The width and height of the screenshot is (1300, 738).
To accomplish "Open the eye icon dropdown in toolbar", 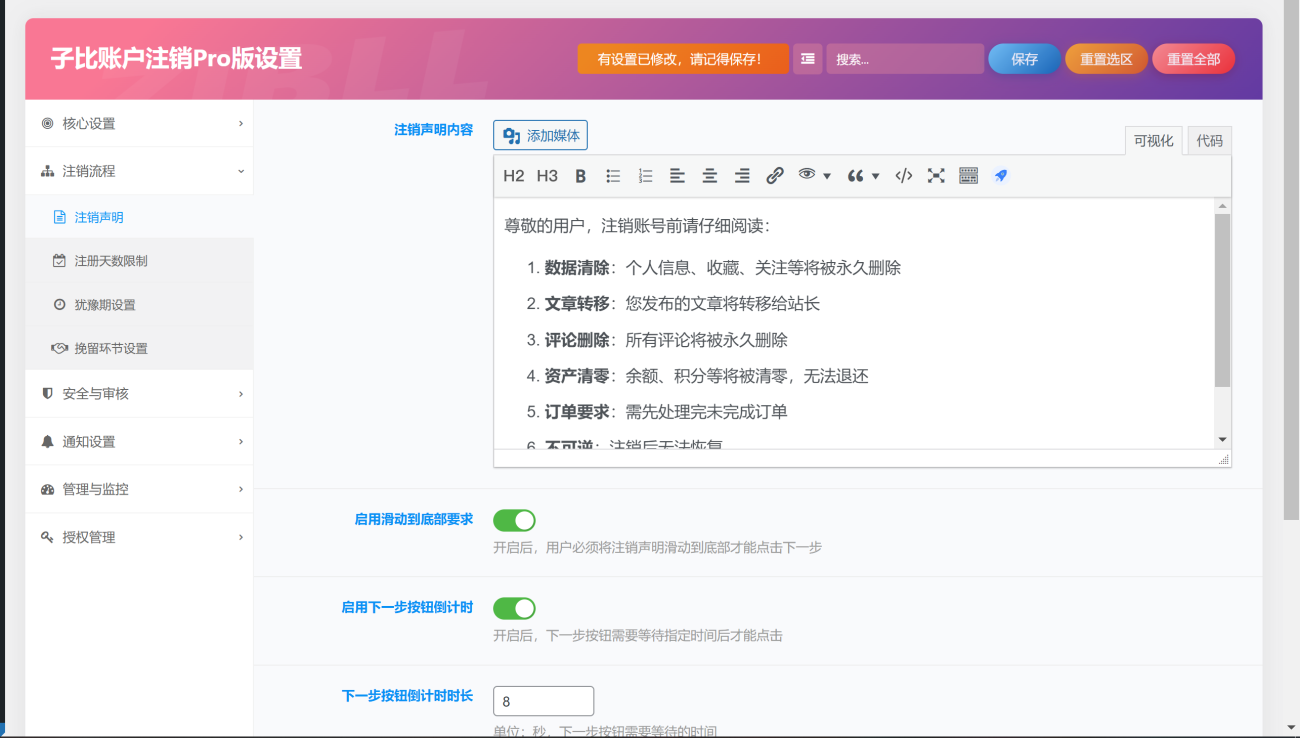I will [x=814, y=176].
